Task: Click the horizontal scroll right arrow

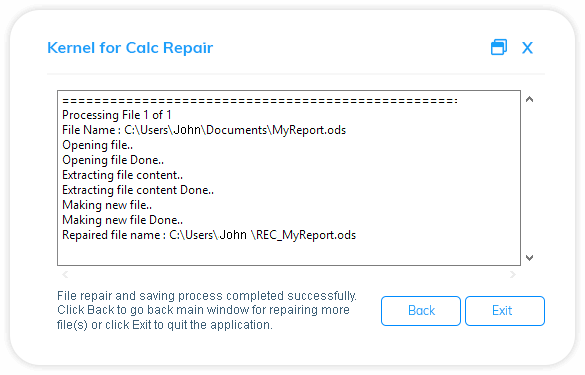Action: [513, 275]
